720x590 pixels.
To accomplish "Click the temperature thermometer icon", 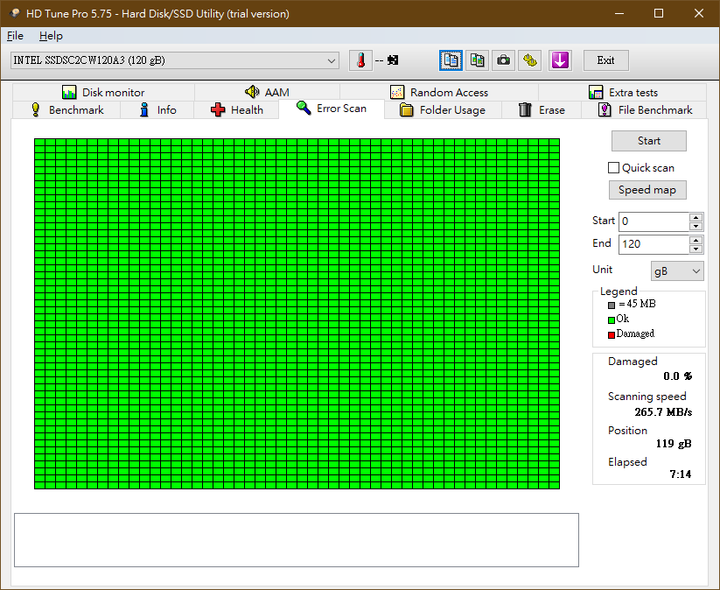I will [360, 60].
